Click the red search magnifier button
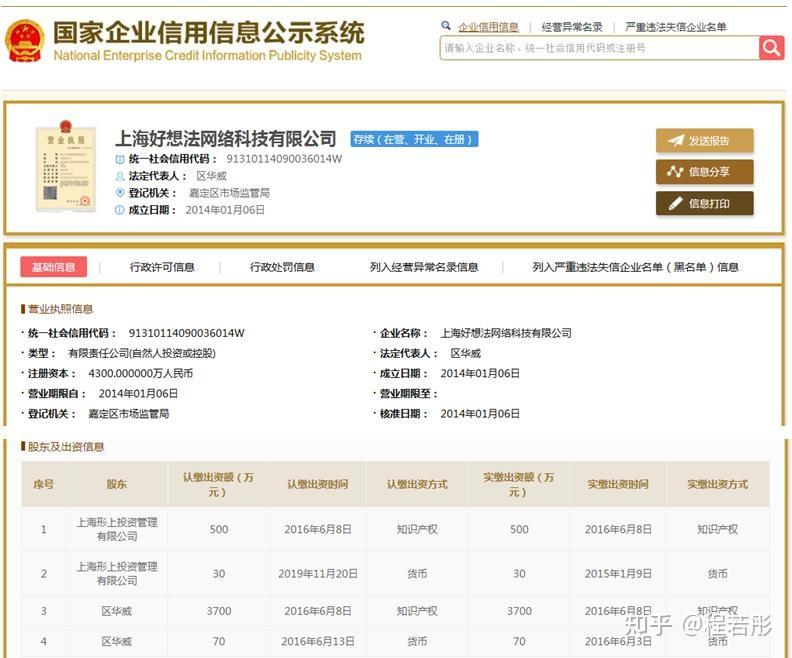Image resolution: width=792 pixels, height=658 pixels. [x=771, y=48]
